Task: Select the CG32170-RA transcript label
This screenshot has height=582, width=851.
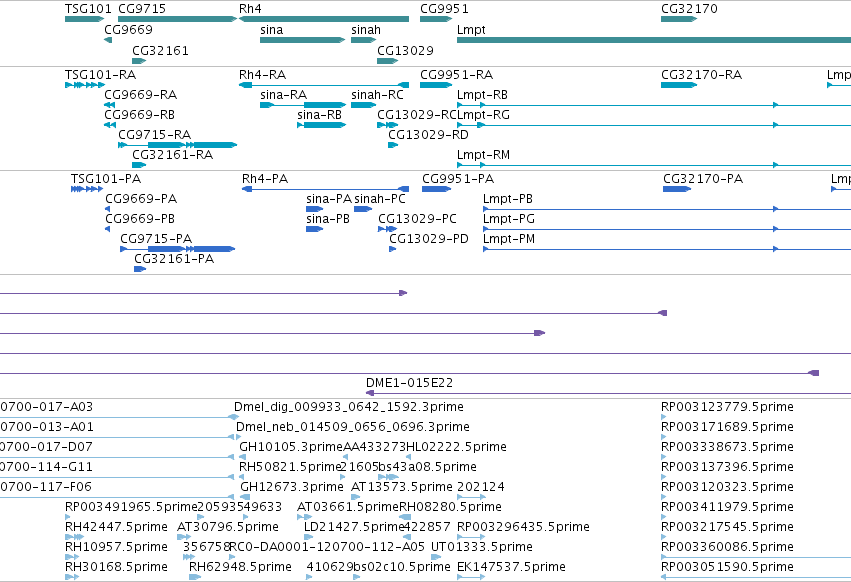Action: click(x=701, y=75)
